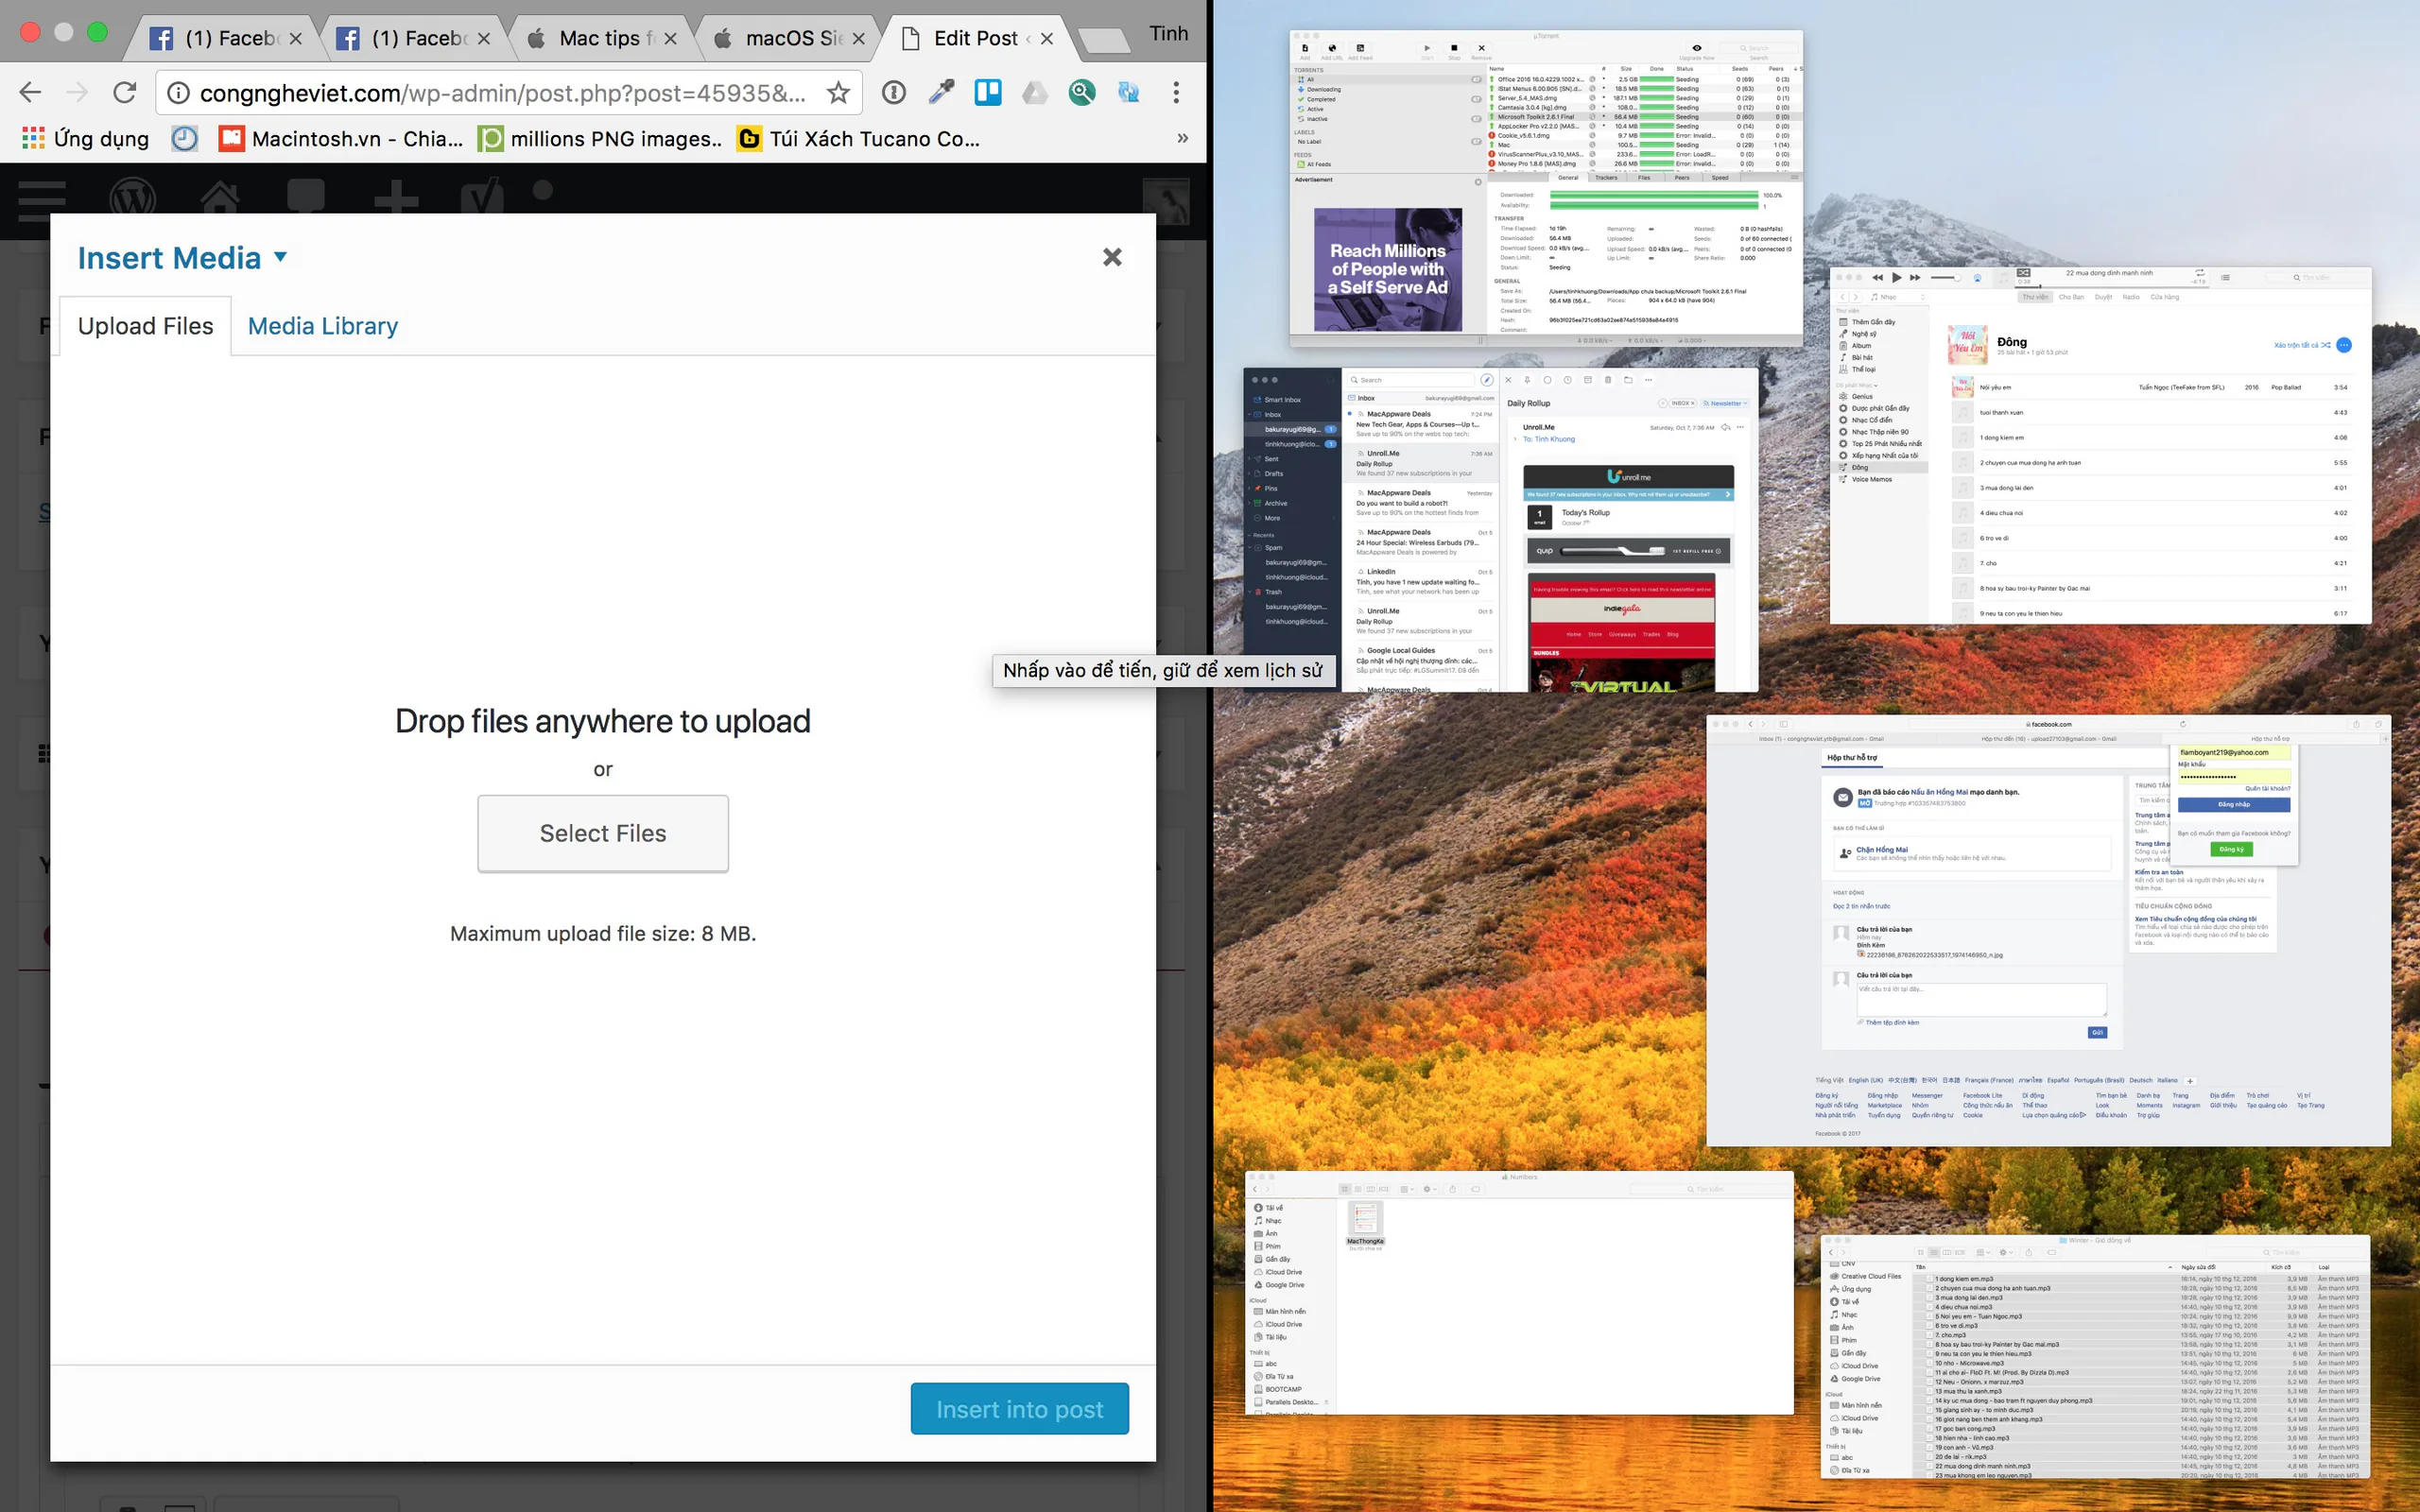This screenshot has height=1512, width=2420.
Task: Adjust iTunes volume slider
Action: pos(1945,277)
